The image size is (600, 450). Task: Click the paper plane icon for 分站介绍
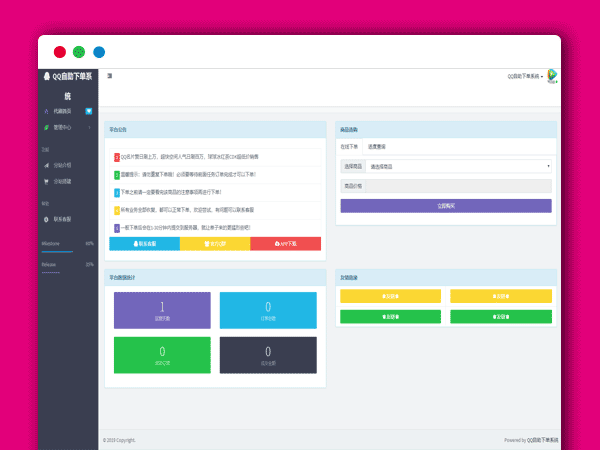(x=46, y=165)
